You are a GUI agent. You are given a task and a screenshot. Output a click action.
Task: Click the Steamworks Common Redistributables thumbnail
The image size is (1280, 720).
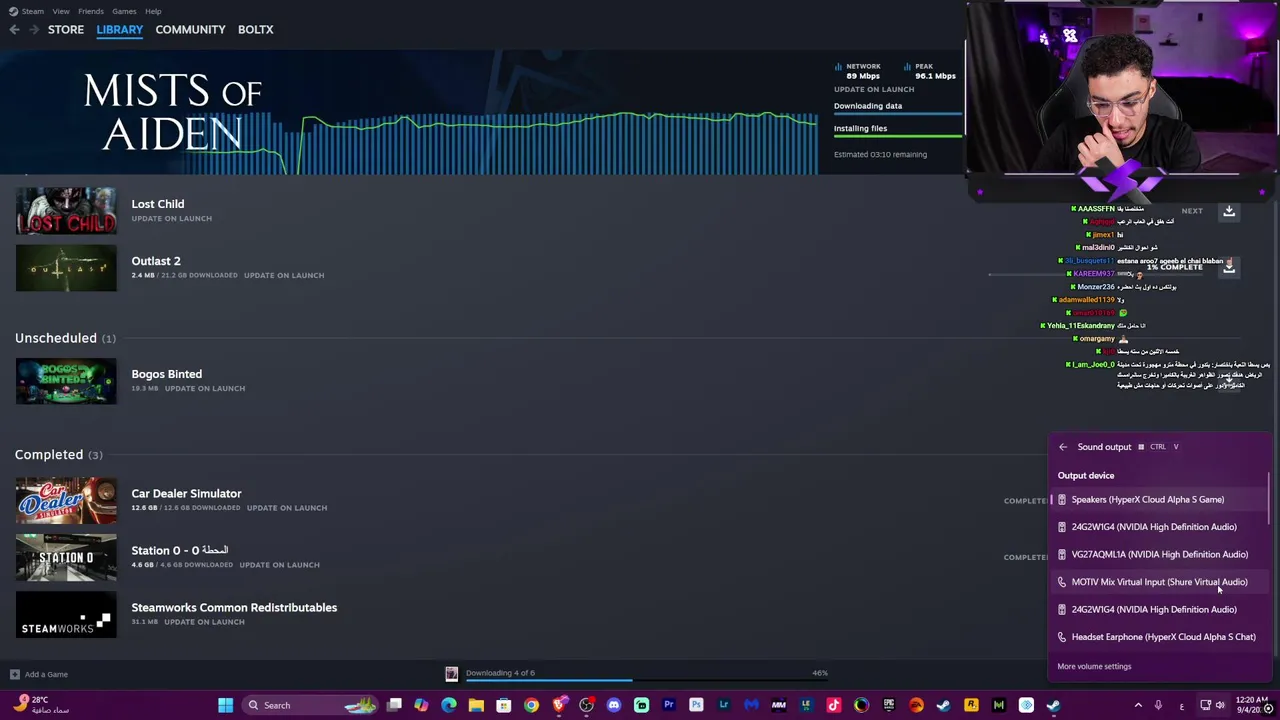click(x=66, y=614)
